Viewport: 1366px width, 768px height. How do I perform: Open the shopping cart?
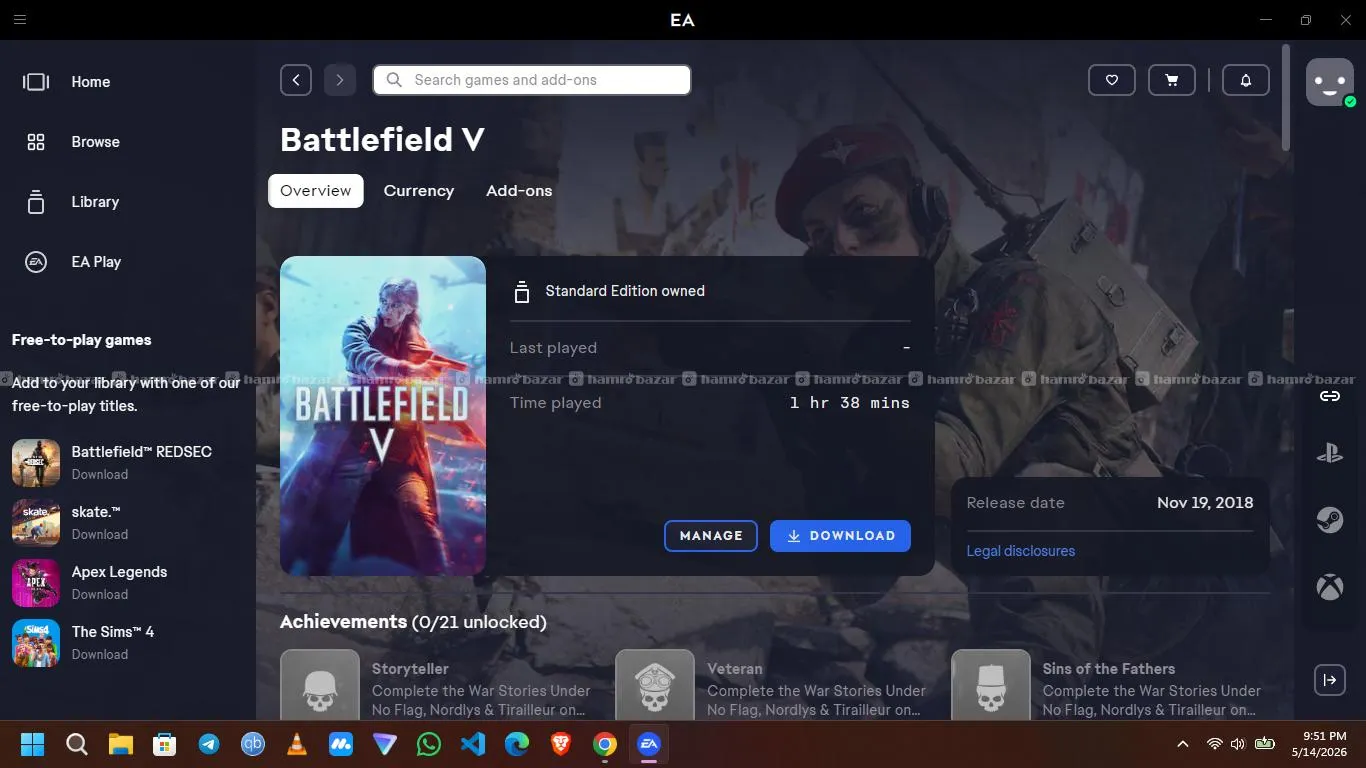tap(1172, 80)
